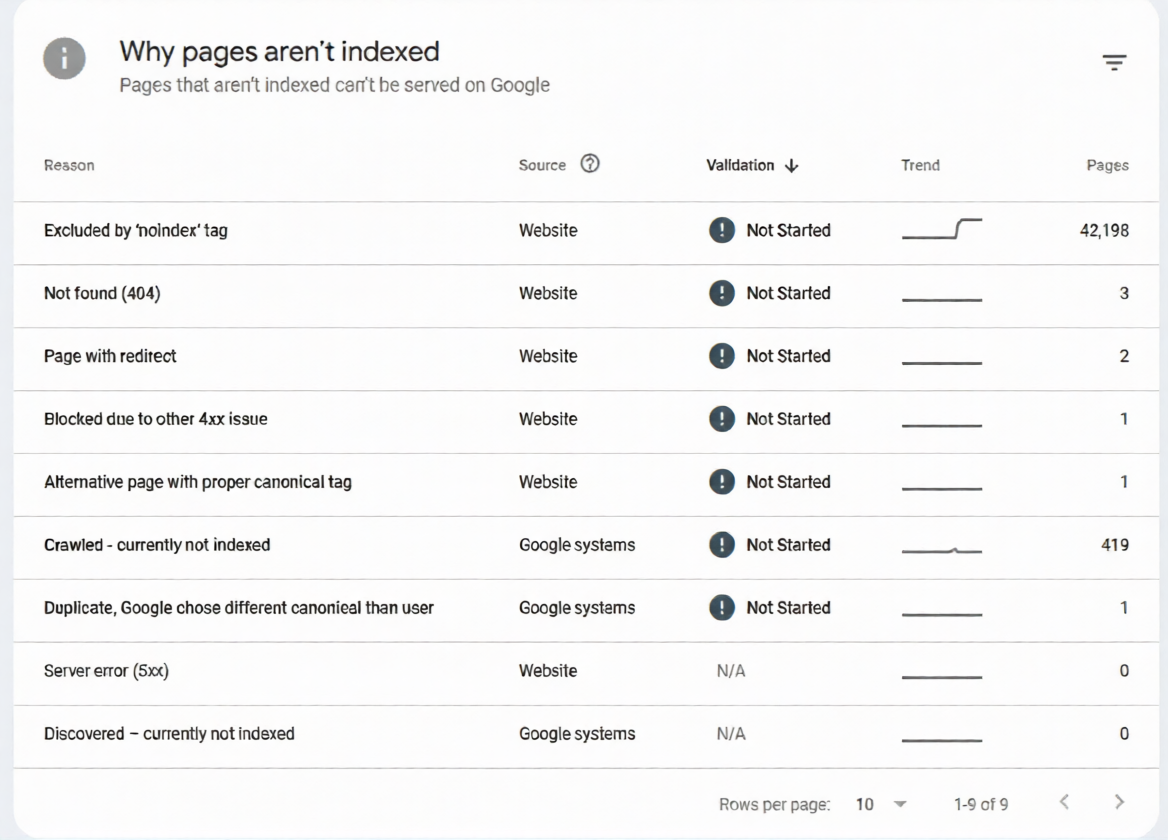Click the Reason column header
The height and width of the screenshot is (840, 1168).
coord(69,166)
